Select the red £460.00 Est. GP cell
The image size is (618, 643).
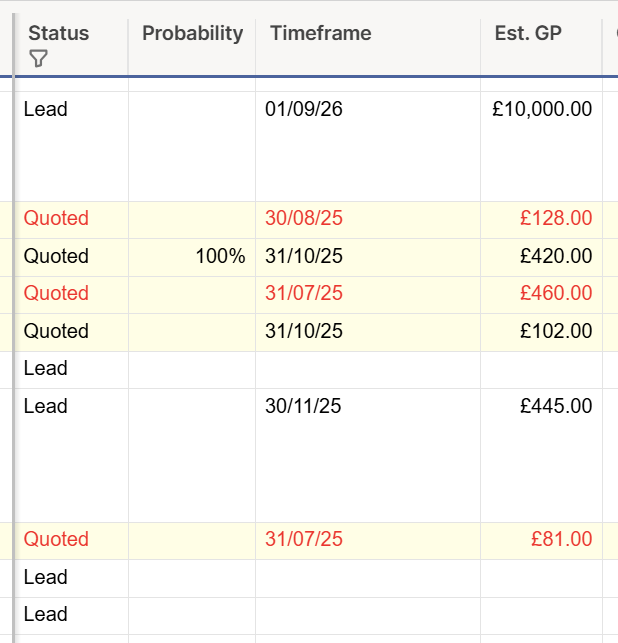(x=541, y=295)
